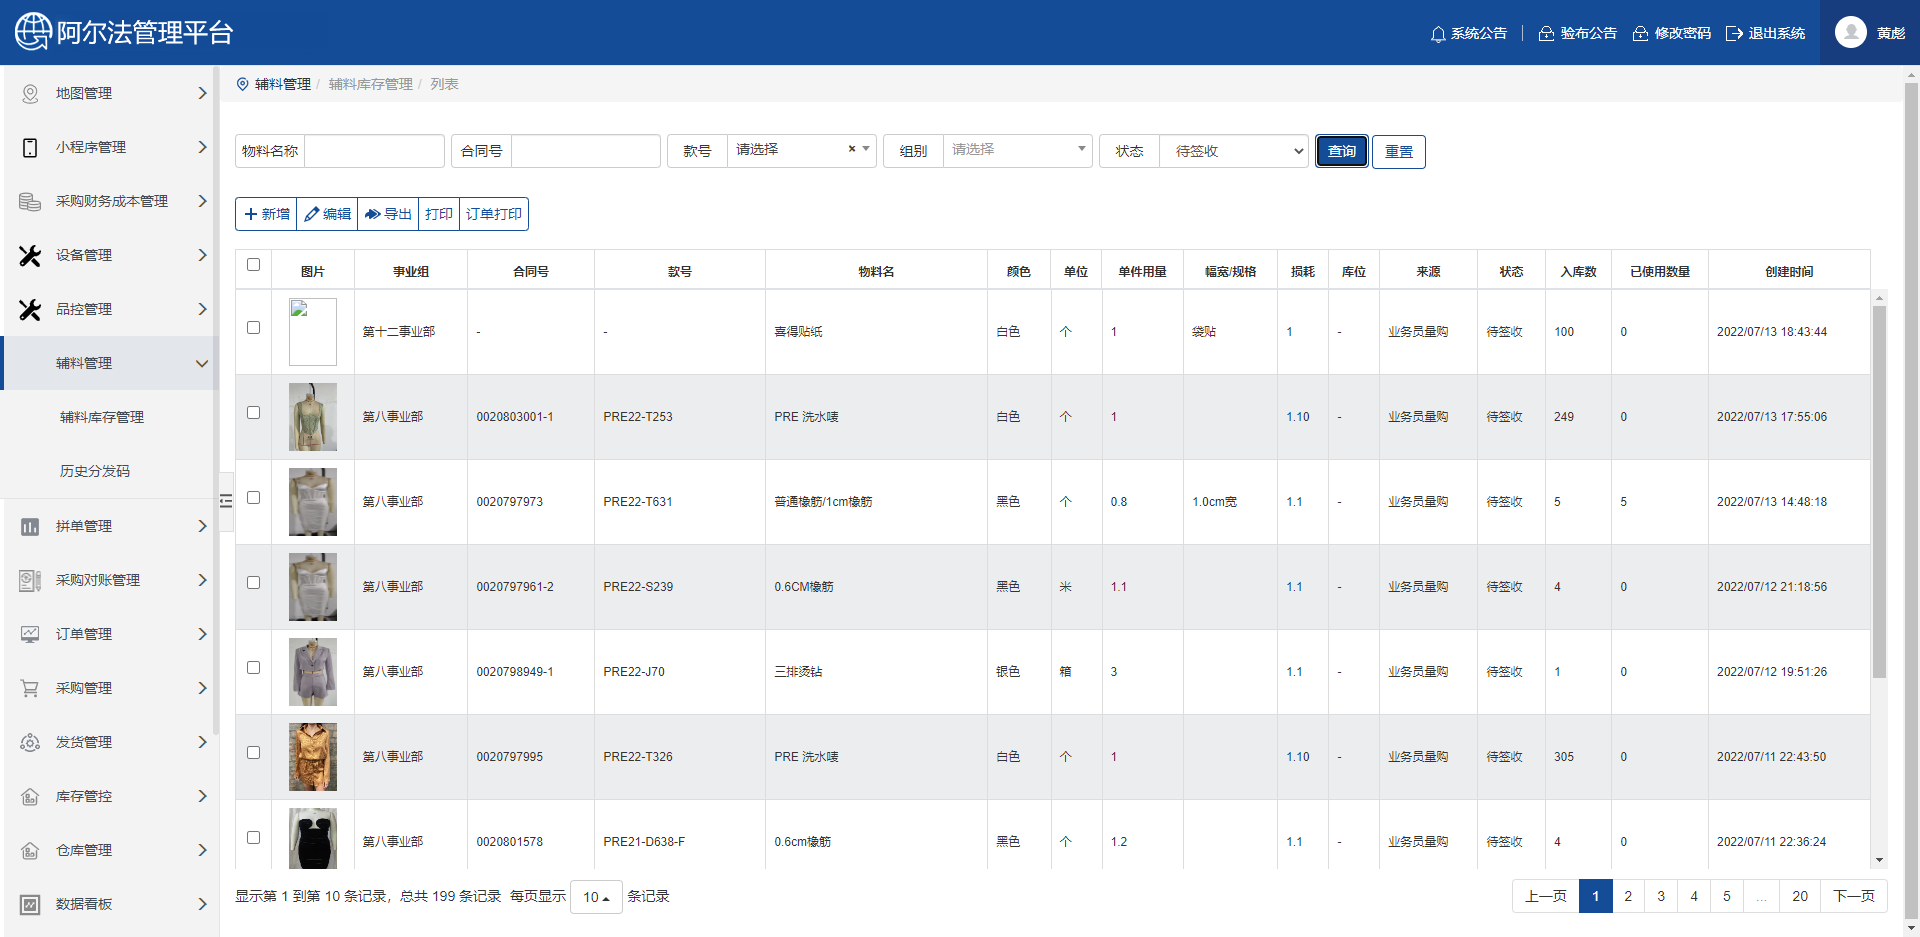Open the 组别 selection dropdown

(x=1017, y=151)
